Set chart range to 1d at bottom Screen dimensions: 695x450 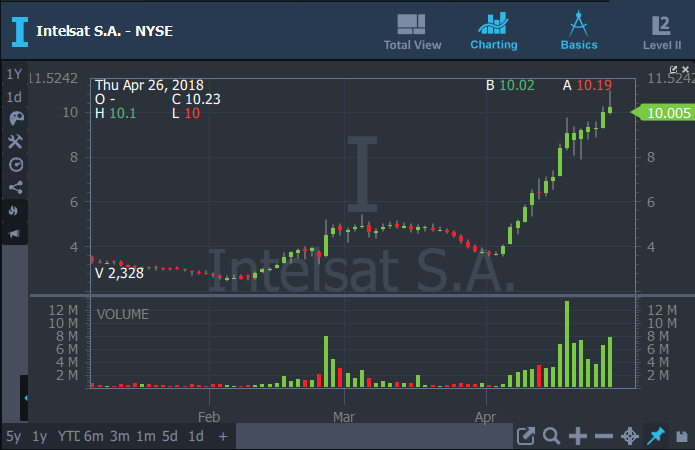[196, 436]
